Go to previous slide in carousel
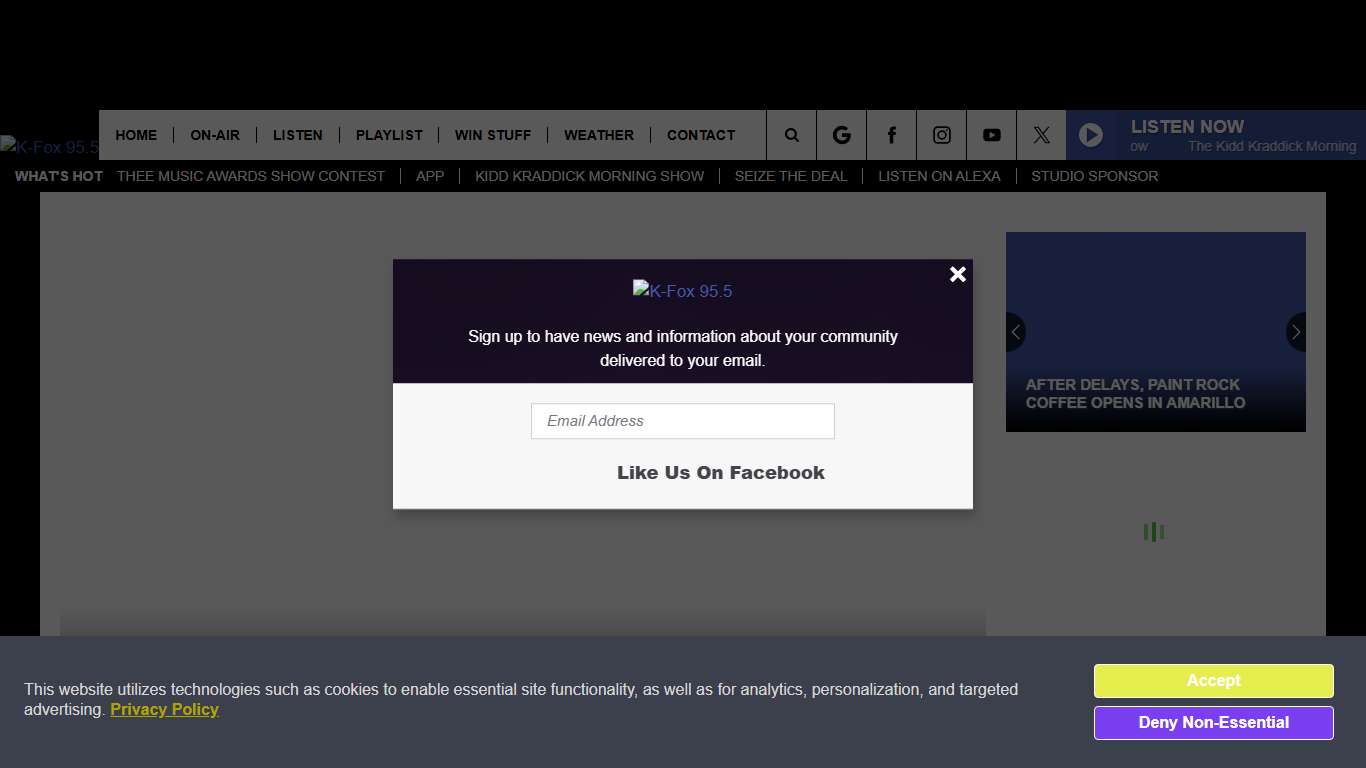This screenshot has height=768, width=1366. click(x=1016, y=332)
